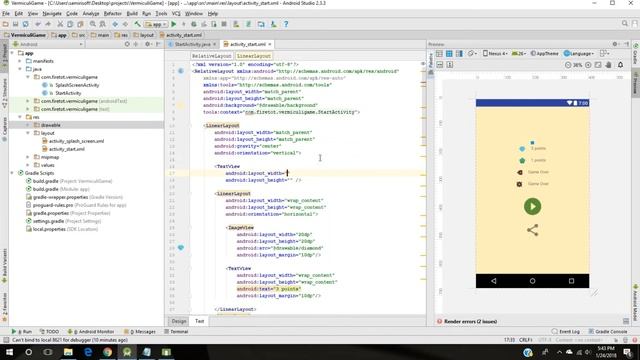Open the AppTheme selector button
Image resolution: width=640 pixels, height=360 pixels.
[544, 53]
